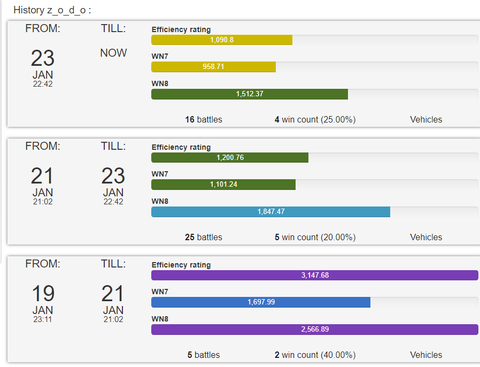
Task: Click the from date 19 JAN 23:11
Action: 43,304
